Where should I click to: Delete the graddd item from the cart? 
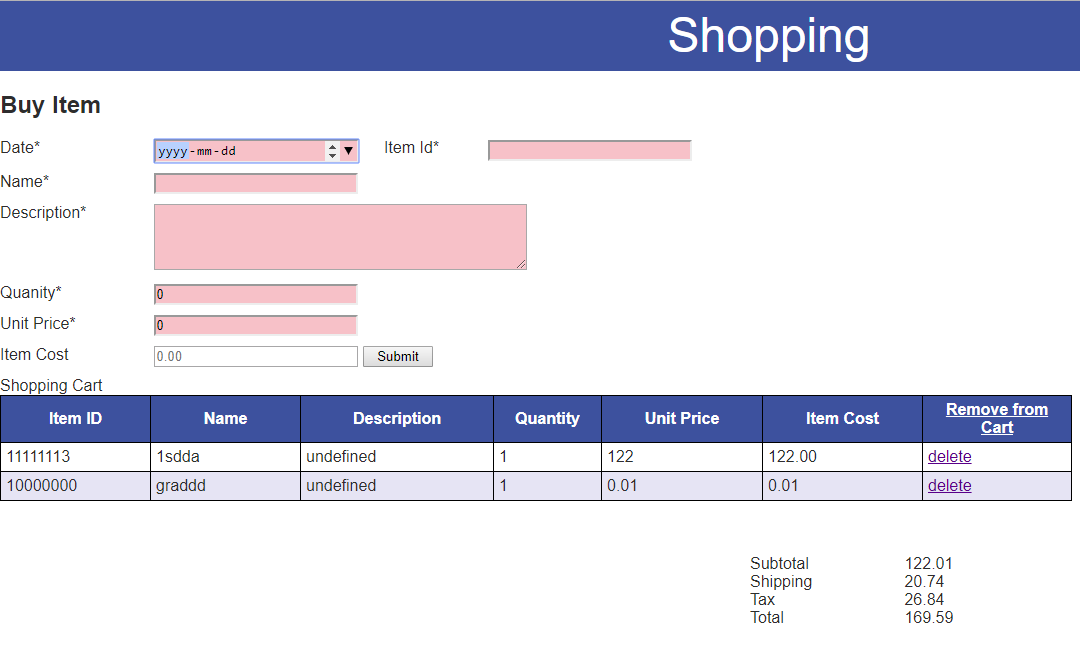coord(949,486)
